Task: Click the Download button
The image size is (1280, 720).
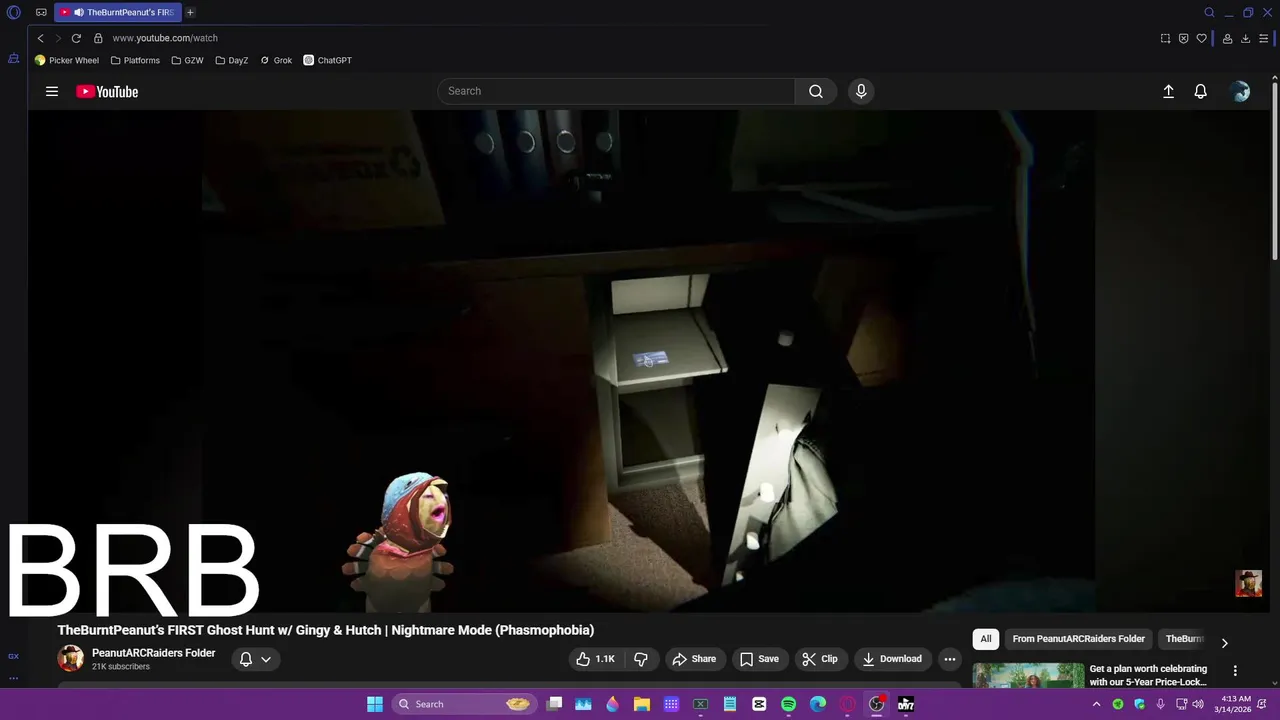Action: (x=892, y=659)
